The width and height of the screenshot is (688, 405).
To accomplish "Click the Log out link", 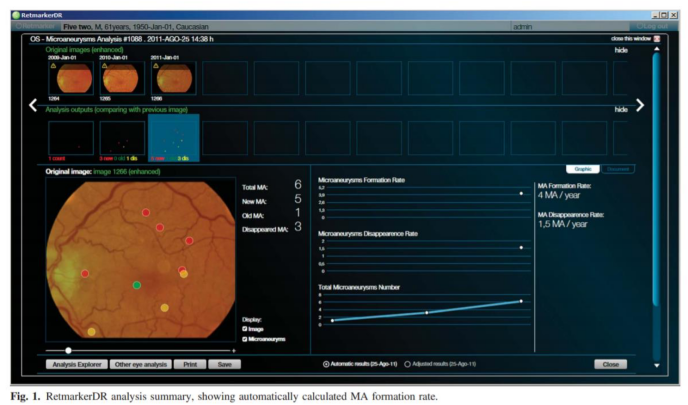I will click(x=652, y=26).
